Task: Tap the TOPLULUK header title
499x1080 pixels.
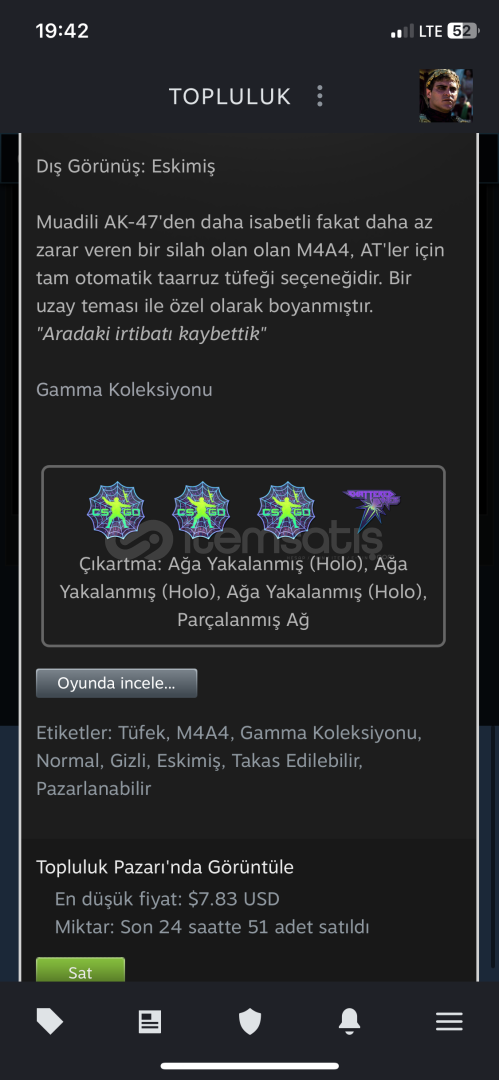Action: tap(230, 96)
